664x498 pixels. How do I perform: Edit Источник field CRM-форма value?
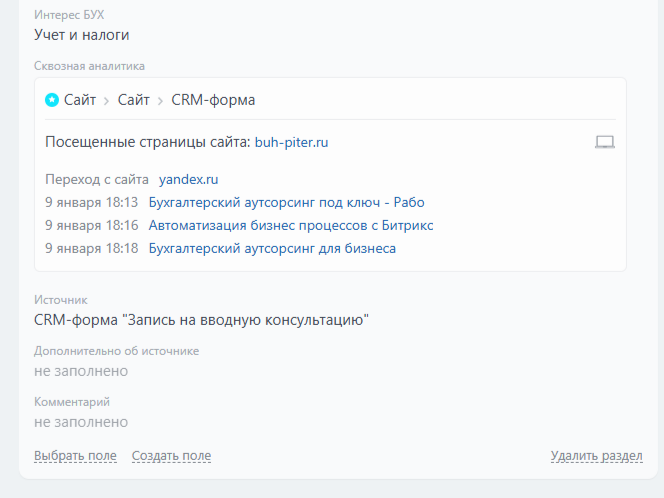click(201, 320)
